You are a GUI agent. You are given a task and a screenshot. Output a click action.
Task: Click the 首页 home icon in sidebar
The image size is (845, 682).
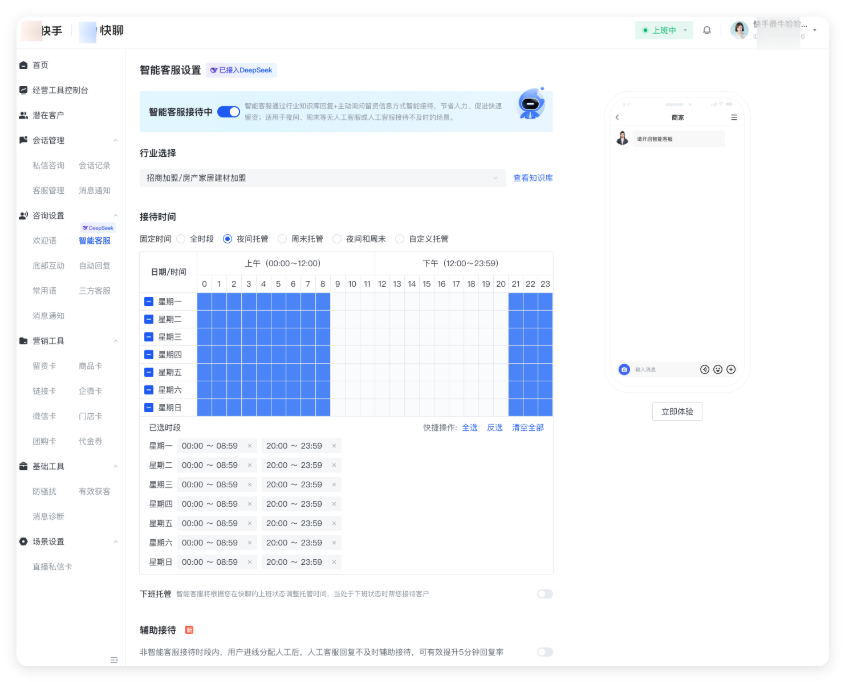click(23, 65)
